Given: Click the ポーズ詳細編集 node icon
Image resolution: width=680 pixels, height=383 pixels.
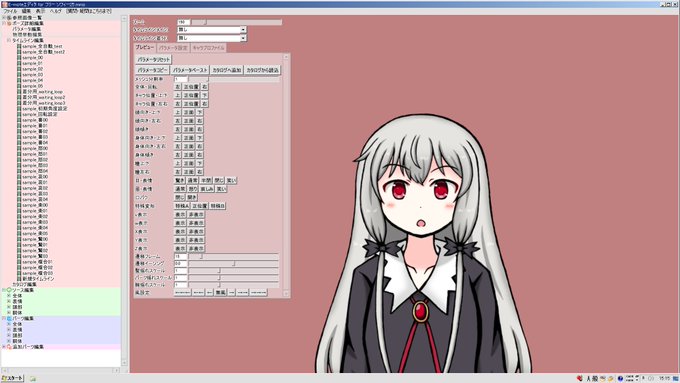Looking at the screenshot, I should coord(9,23).
